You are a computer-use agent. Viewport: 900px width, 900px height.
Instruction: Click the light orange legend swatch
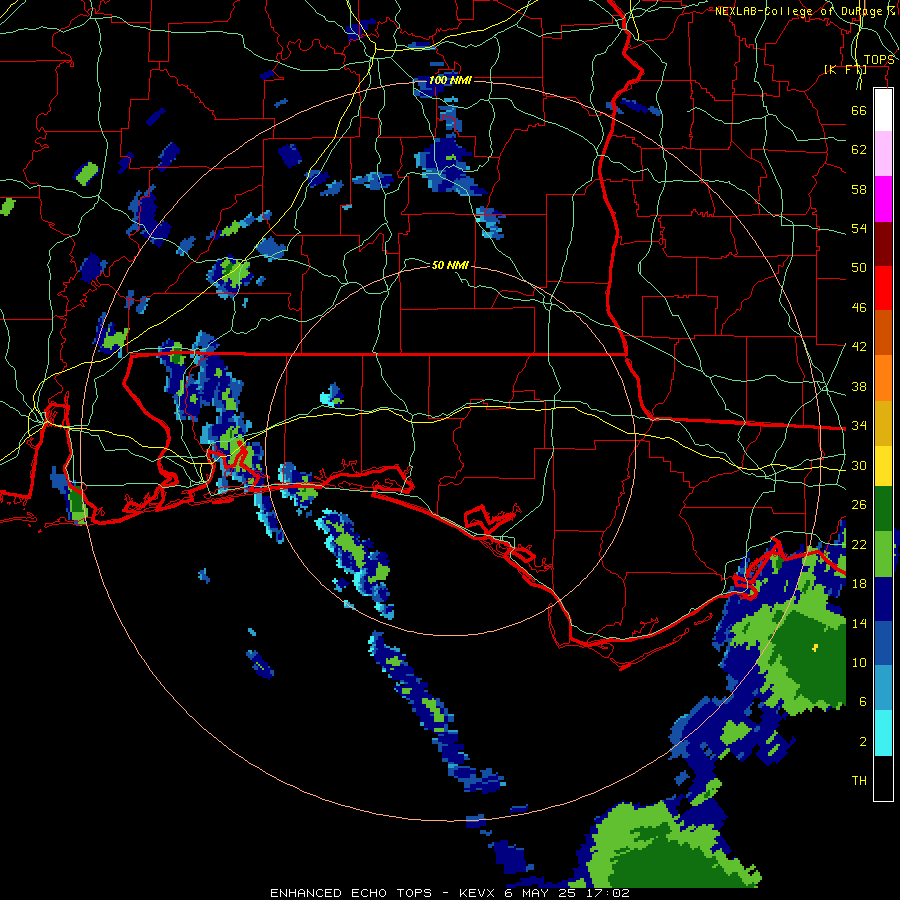pos(883,377)
